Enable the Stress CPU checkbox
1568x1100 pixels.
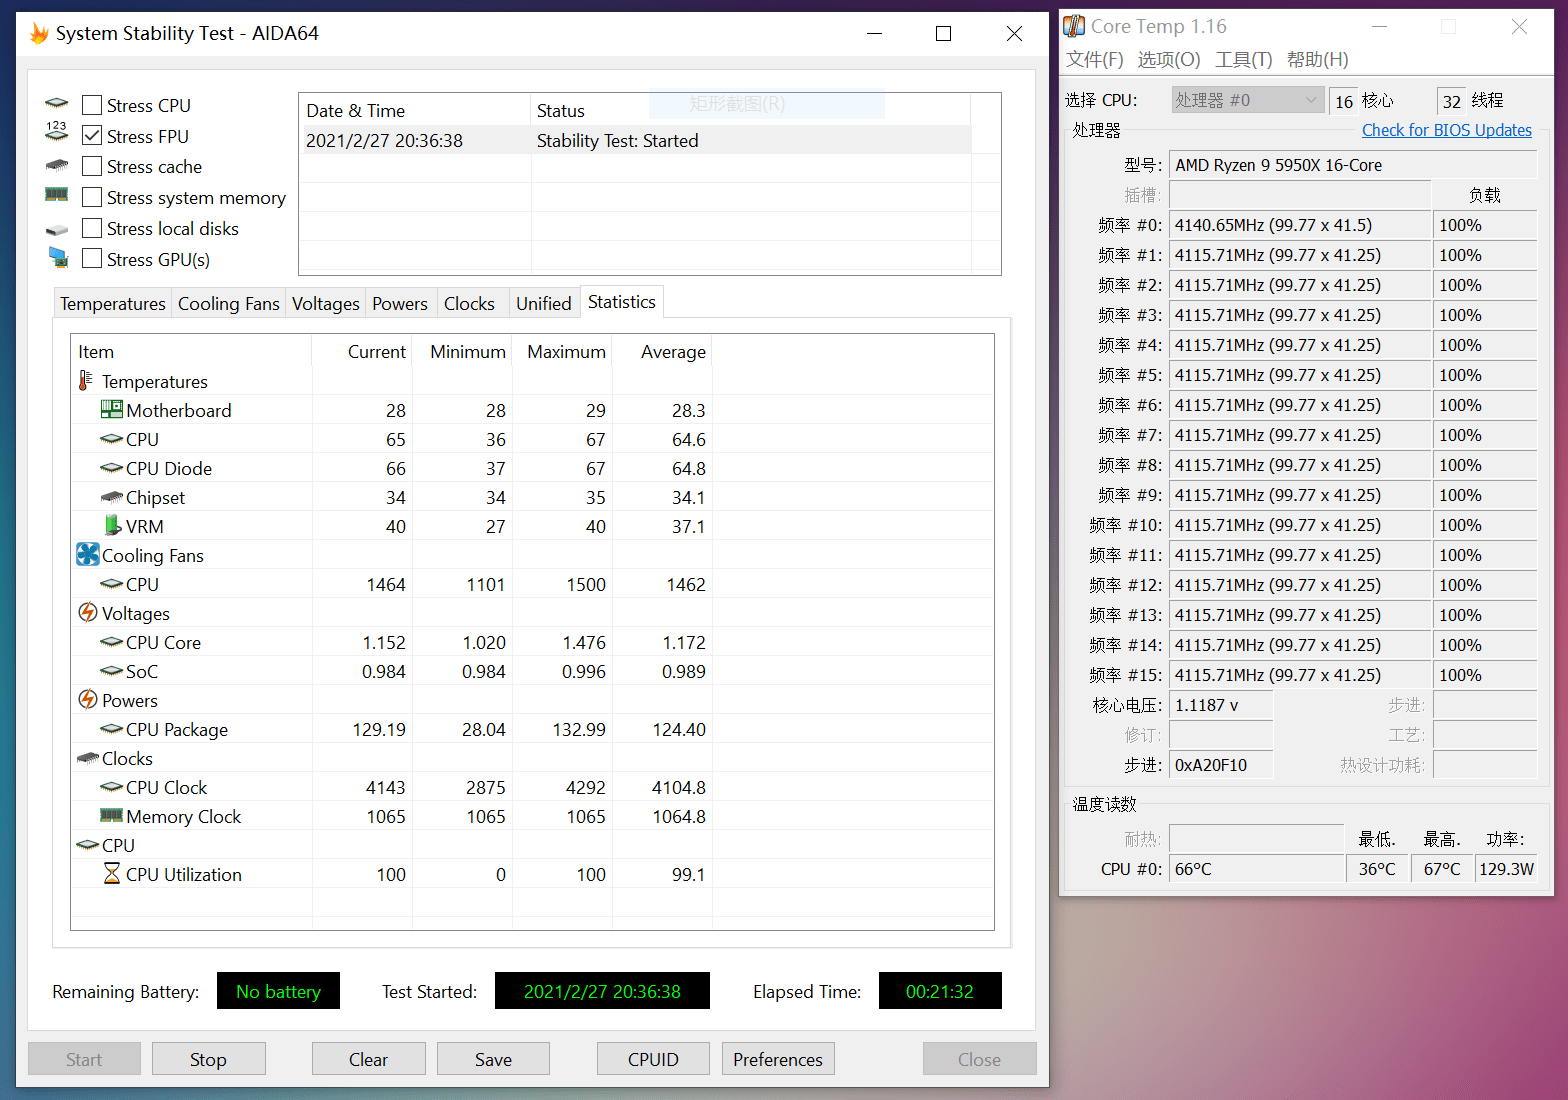tap(92, 105)
